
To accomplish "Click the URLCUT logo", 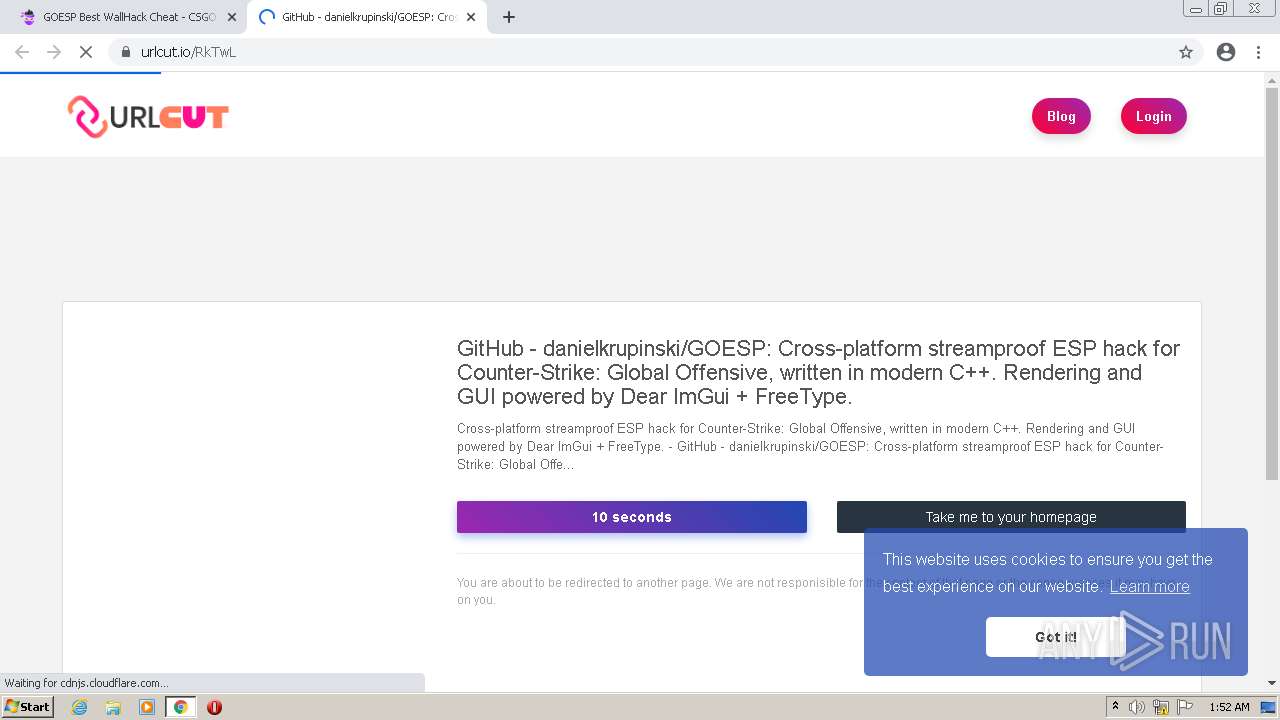I will coord(148,117).
